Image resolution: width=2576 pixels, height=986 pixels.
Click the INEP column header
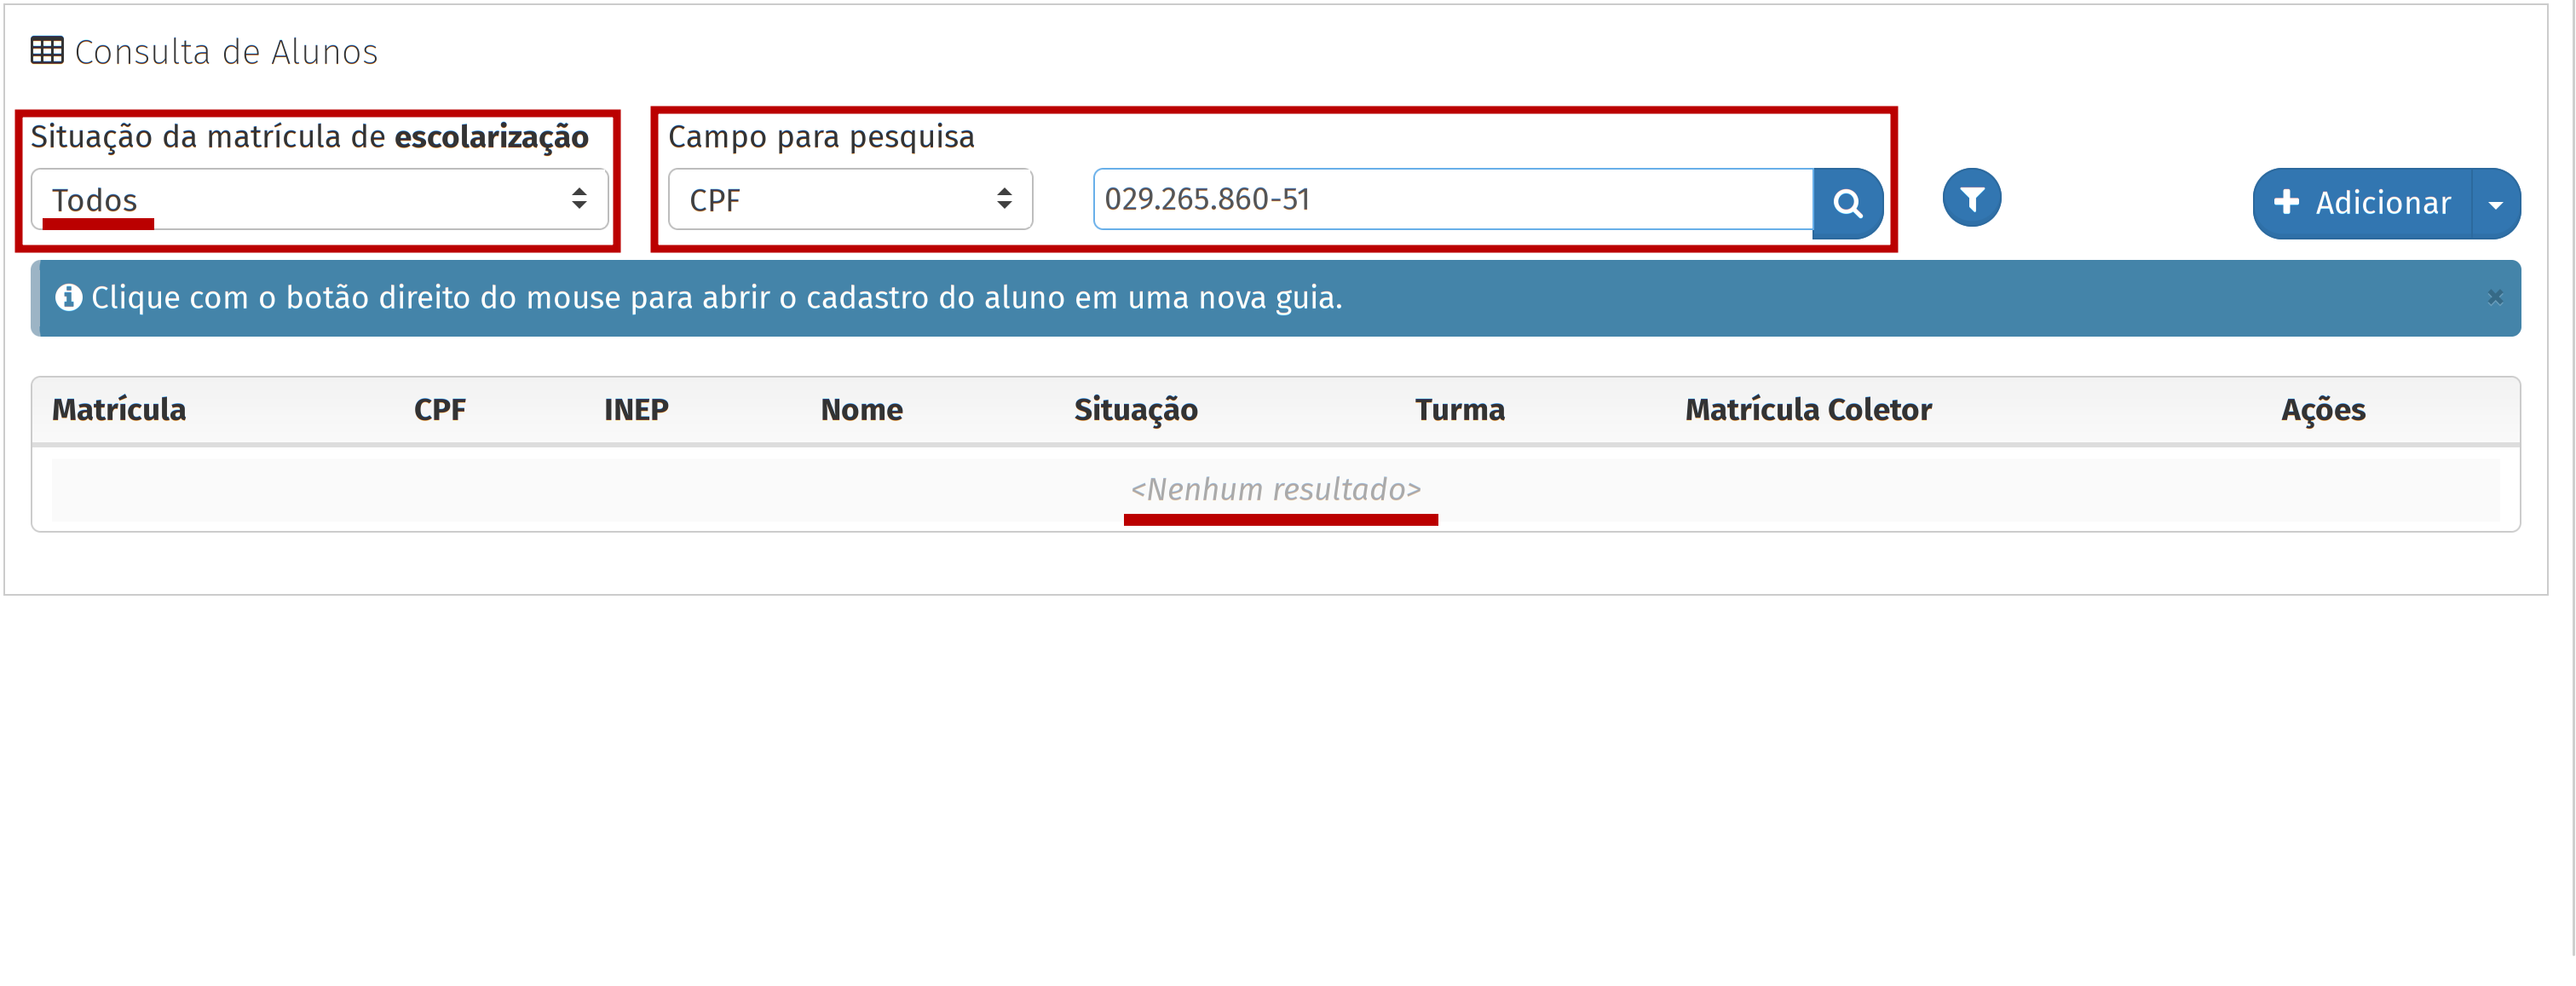point(636,409)
